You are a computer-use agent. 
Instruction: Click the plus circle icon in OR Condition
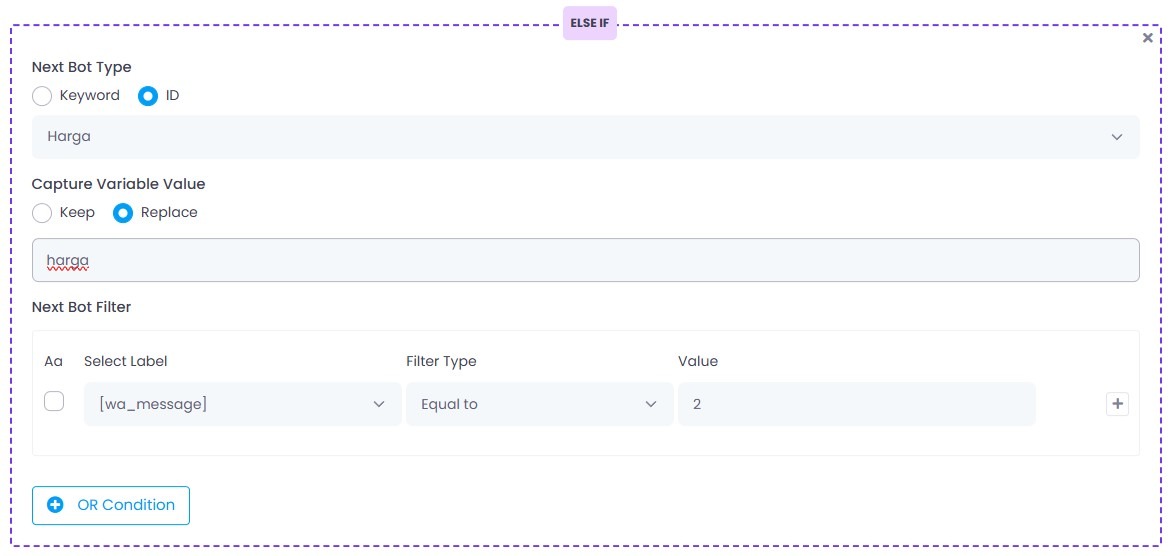55,505
